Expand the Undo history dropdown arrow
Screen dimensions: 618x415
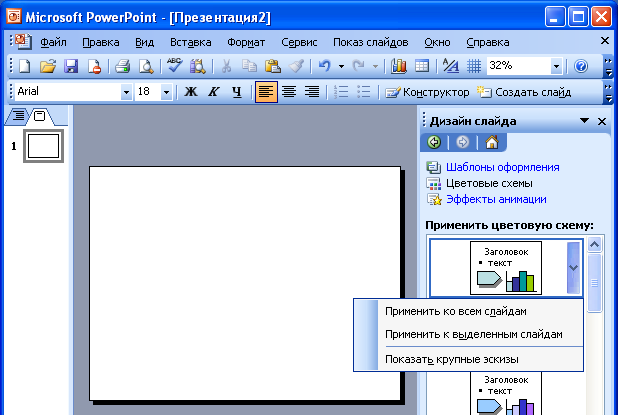pyautogui.click(x=341, y=66)
